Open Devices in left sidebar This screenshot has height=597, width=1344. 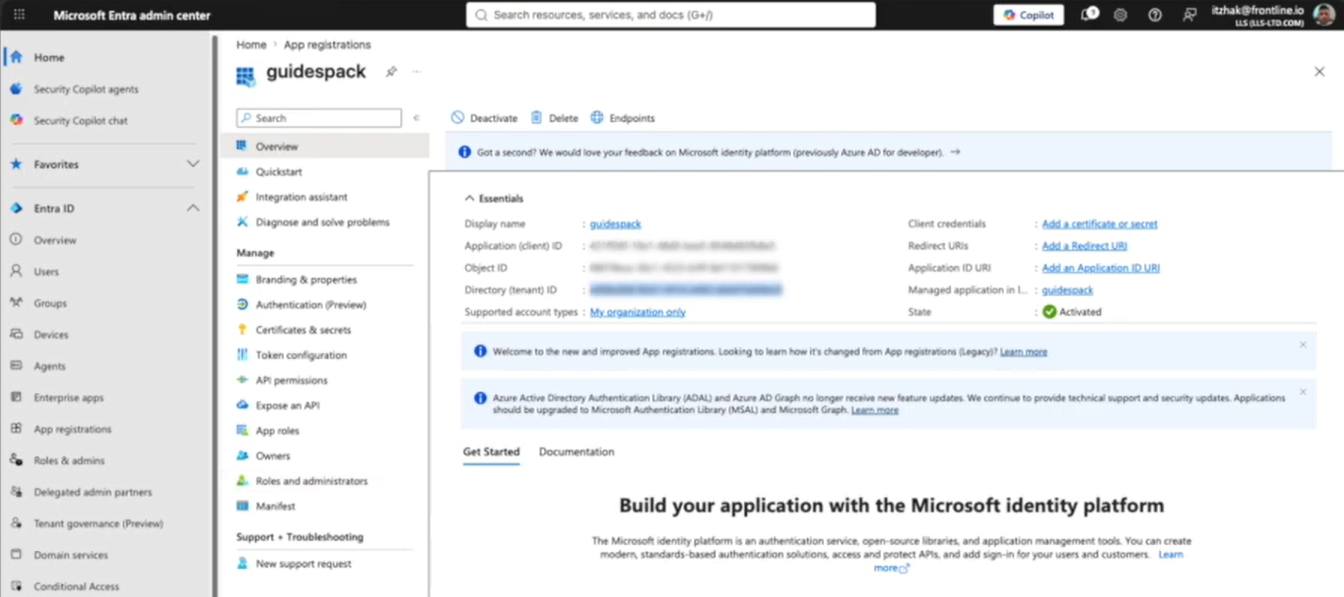(x=51, y=335)
